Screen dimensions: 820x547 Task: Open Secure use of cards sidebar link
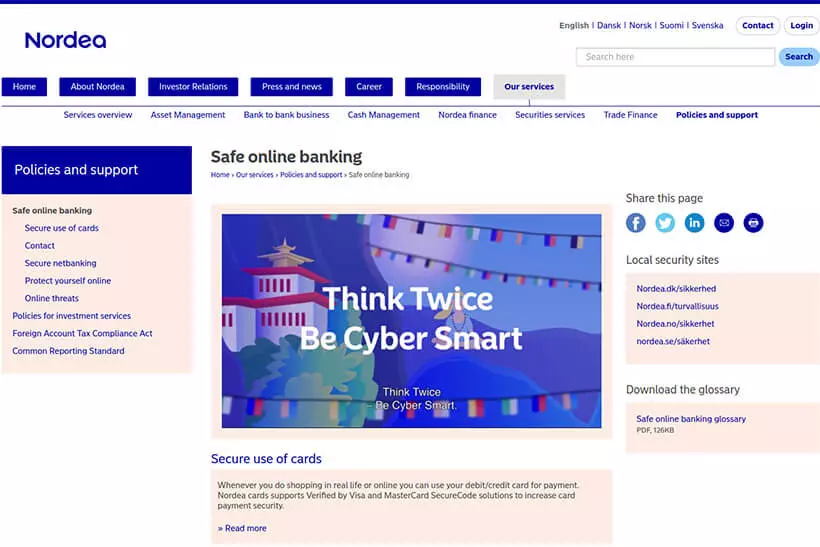[61, 228]
